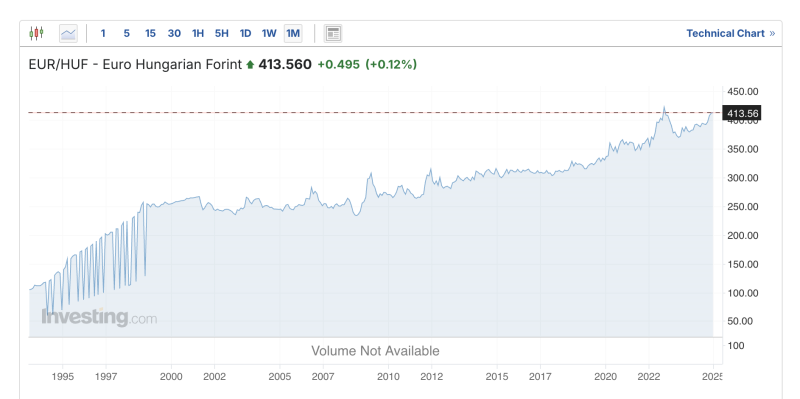Click the EUR/HUF Euro Hungarian Forint title
The image size is (800, 399).
[135, 65]
